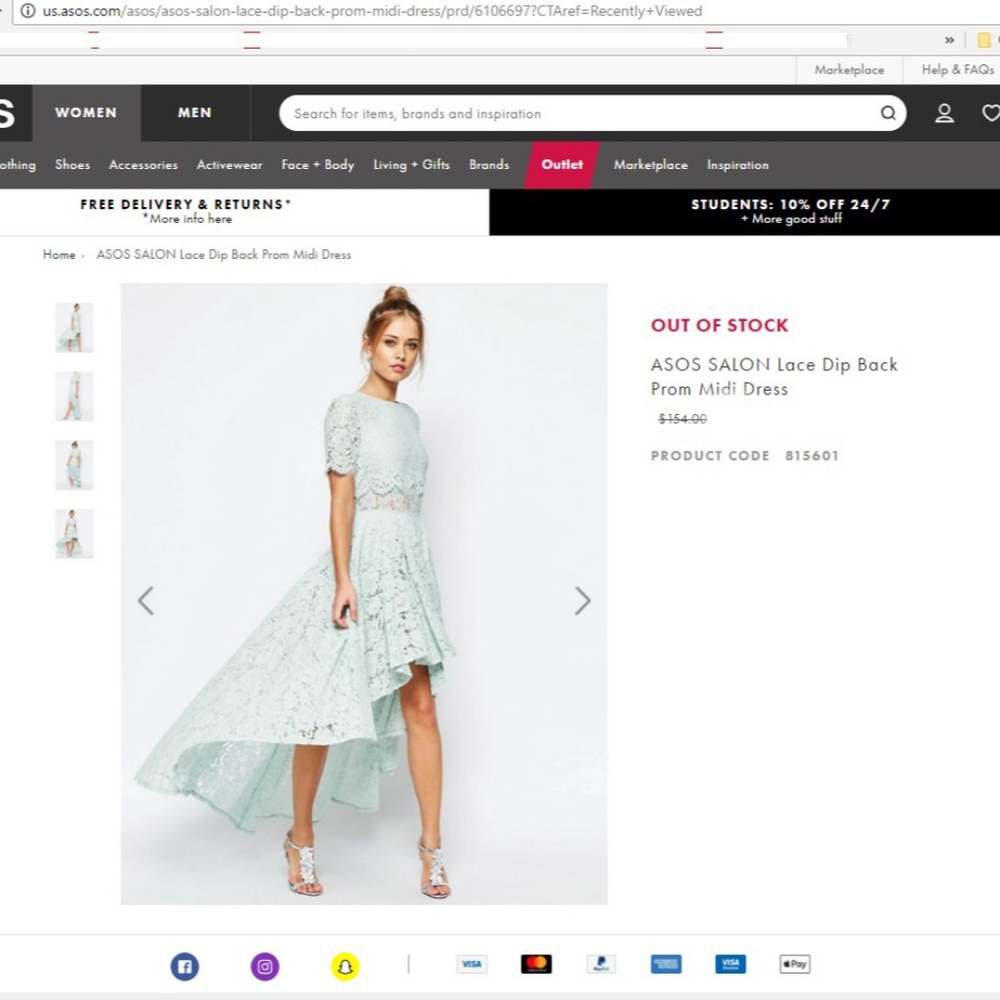Open the Inspiration menu

click(x=737, y=165)
